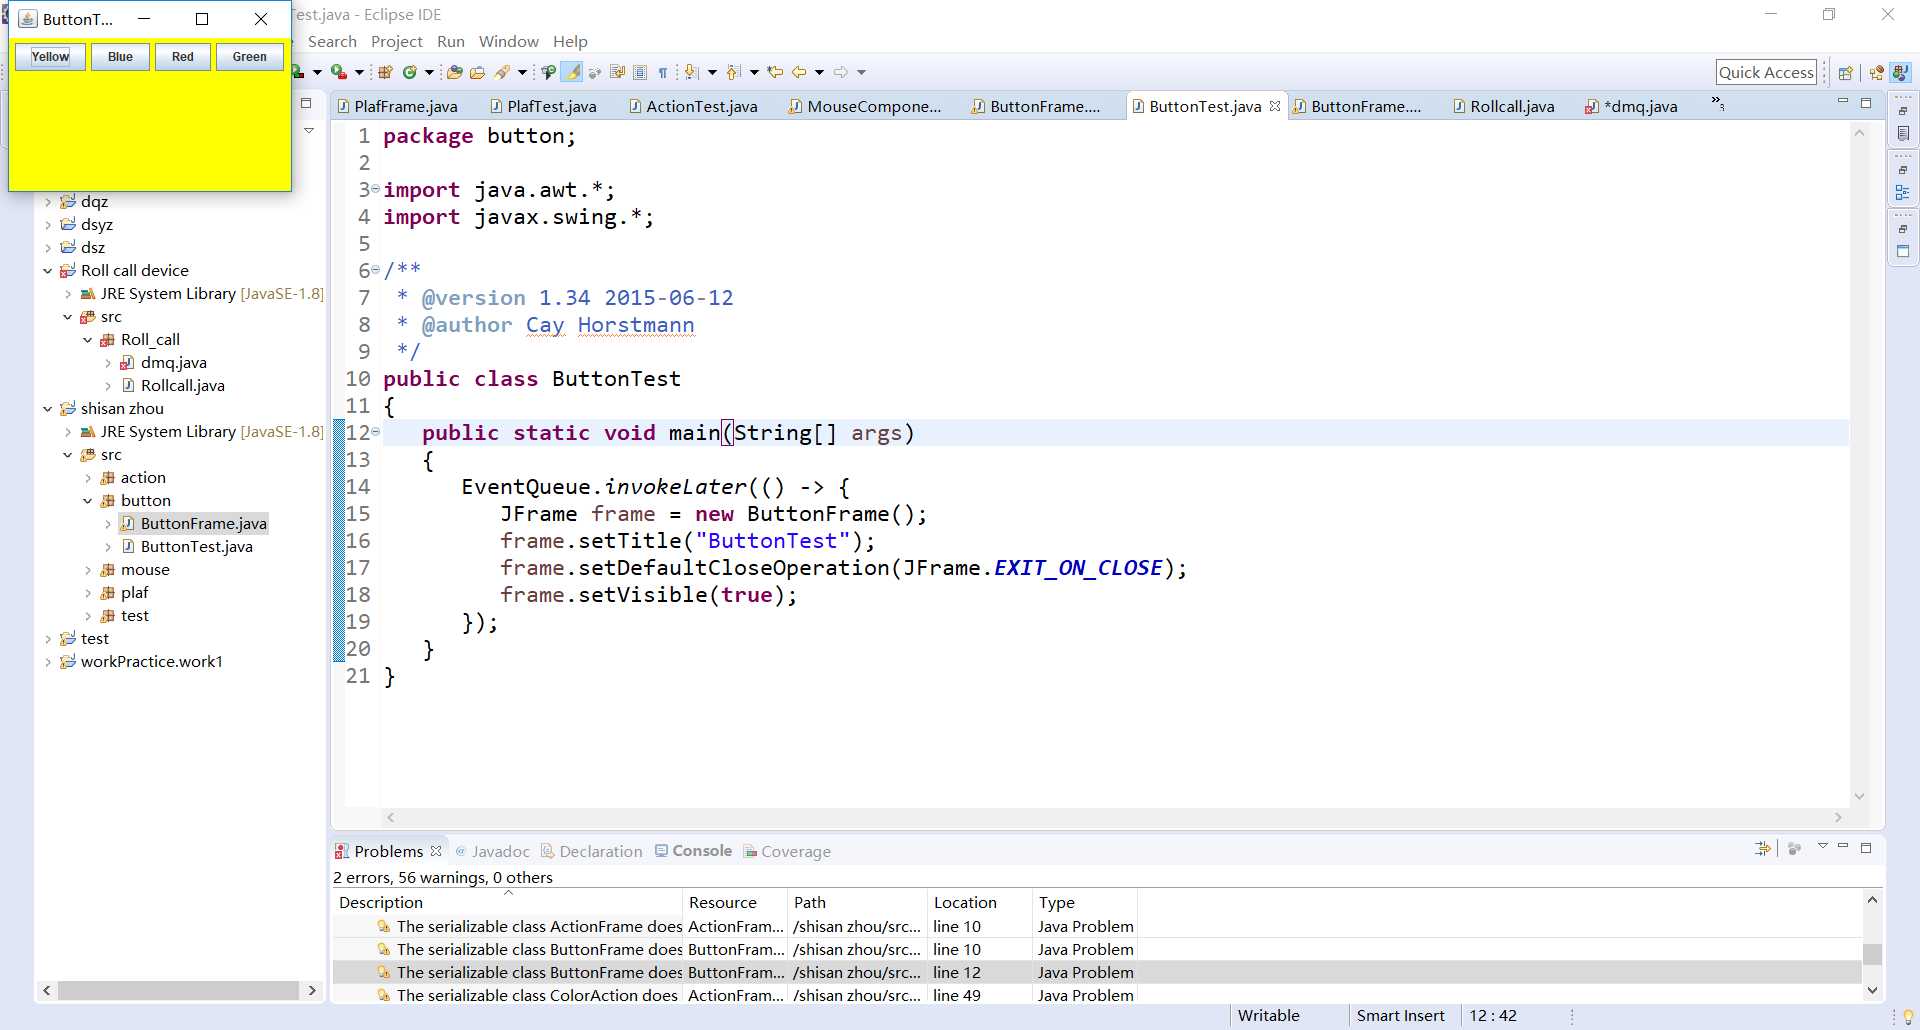The image size is (1920, 1030).
Task: Collapse the Roll call device project
Action: [48, 271]
